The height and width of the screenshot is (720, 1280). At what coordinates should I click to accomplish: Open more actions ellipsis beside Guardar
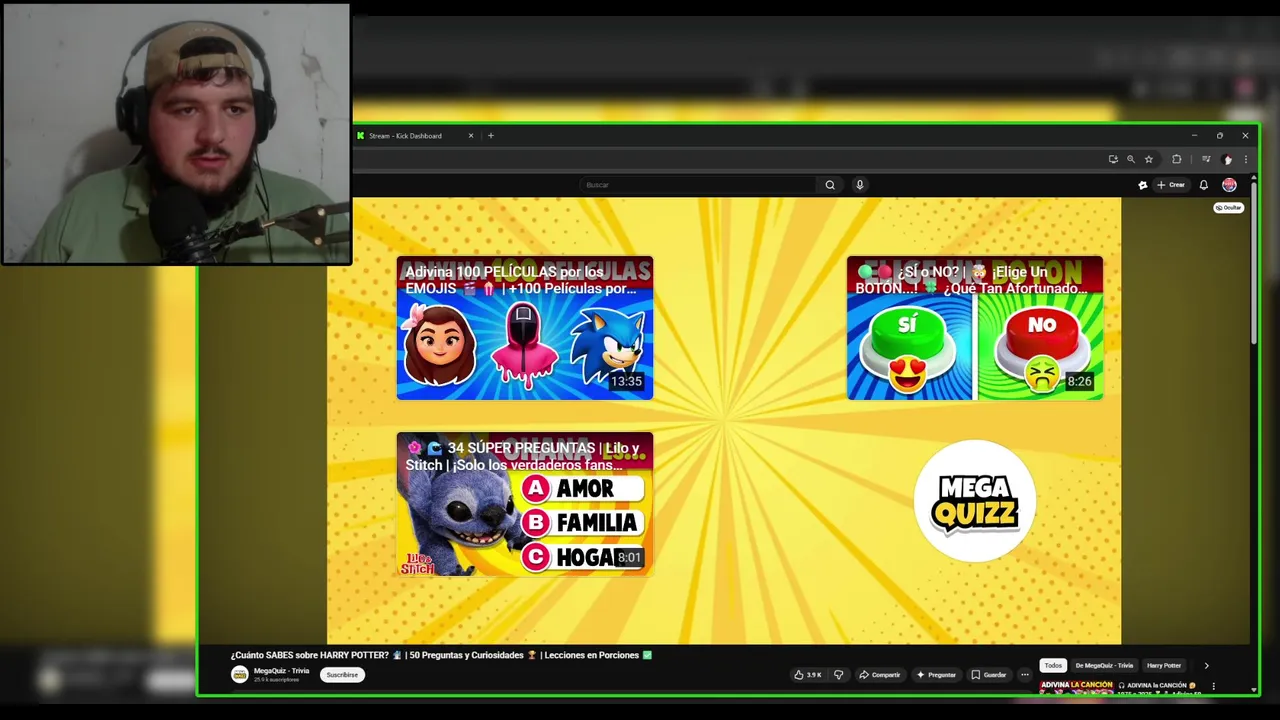1025,675
